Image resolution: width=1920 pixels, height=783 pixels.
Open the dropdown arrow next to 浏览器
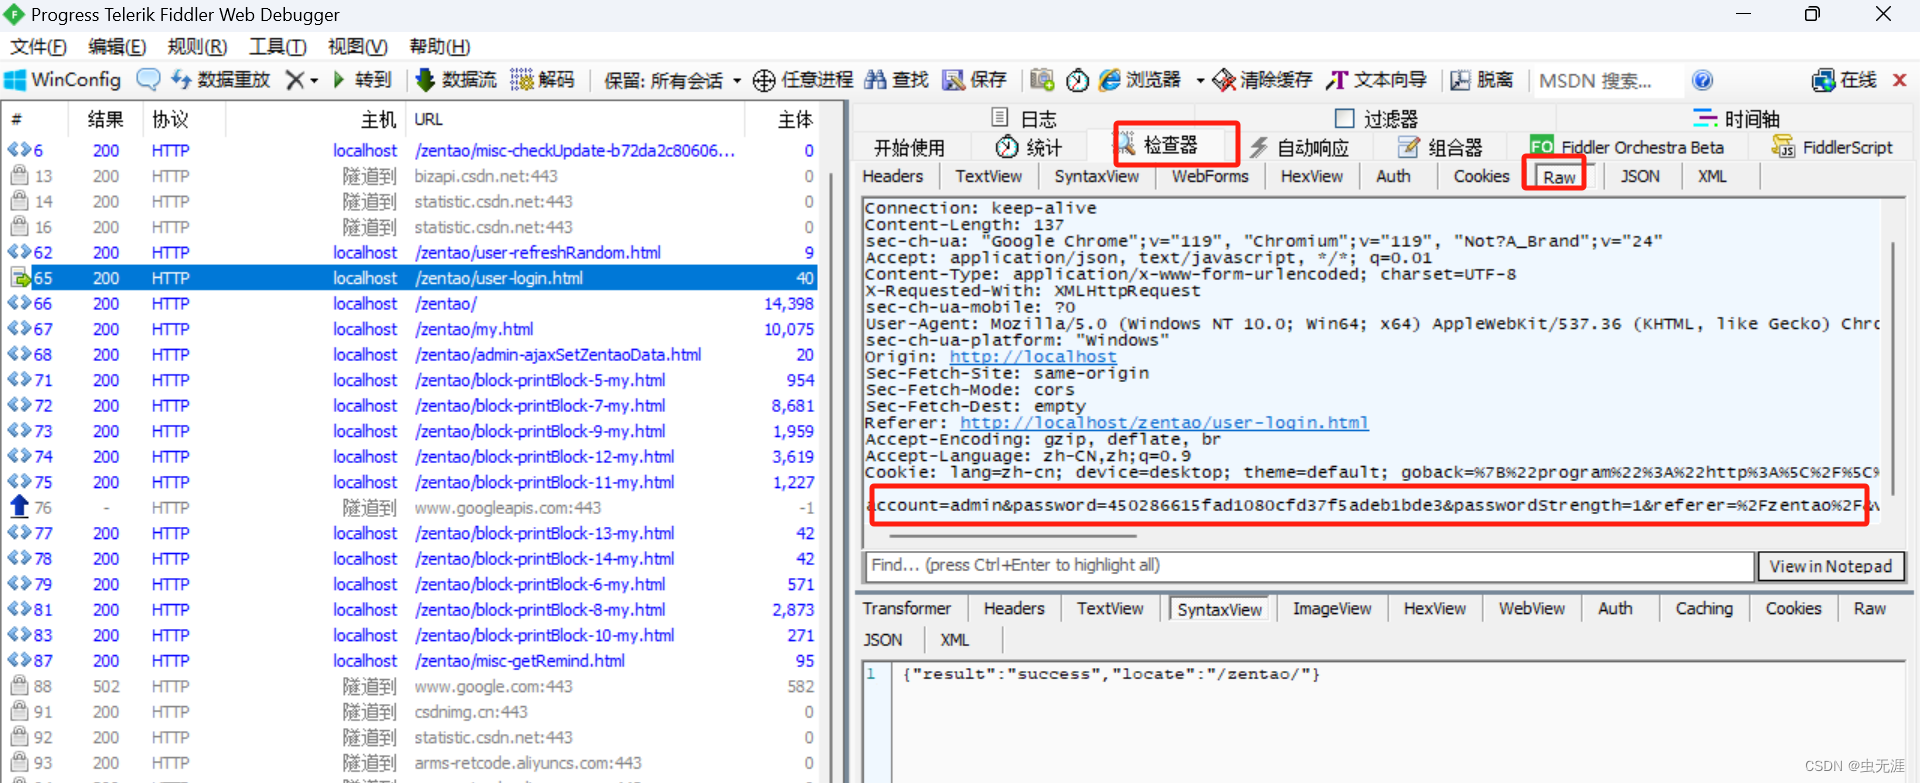point(1200,80)
